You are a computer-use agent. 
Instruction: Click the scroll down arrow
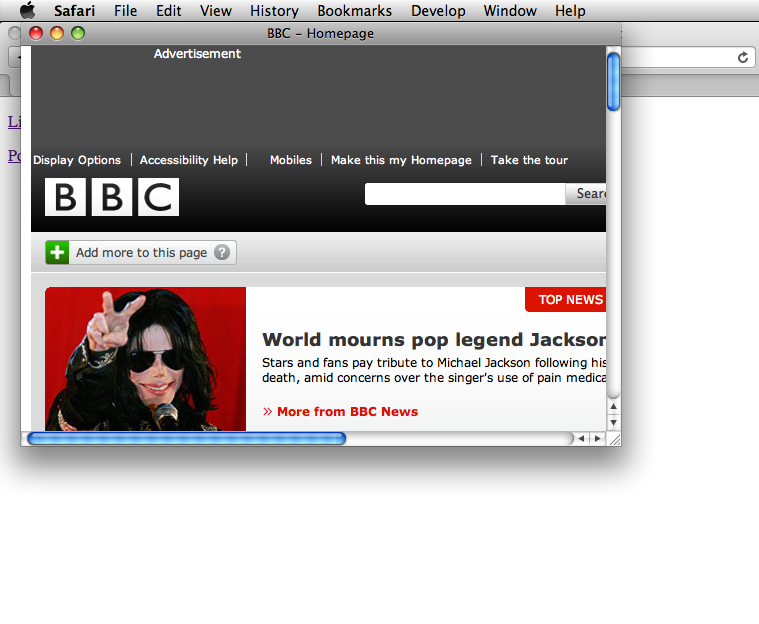(613, 423)
